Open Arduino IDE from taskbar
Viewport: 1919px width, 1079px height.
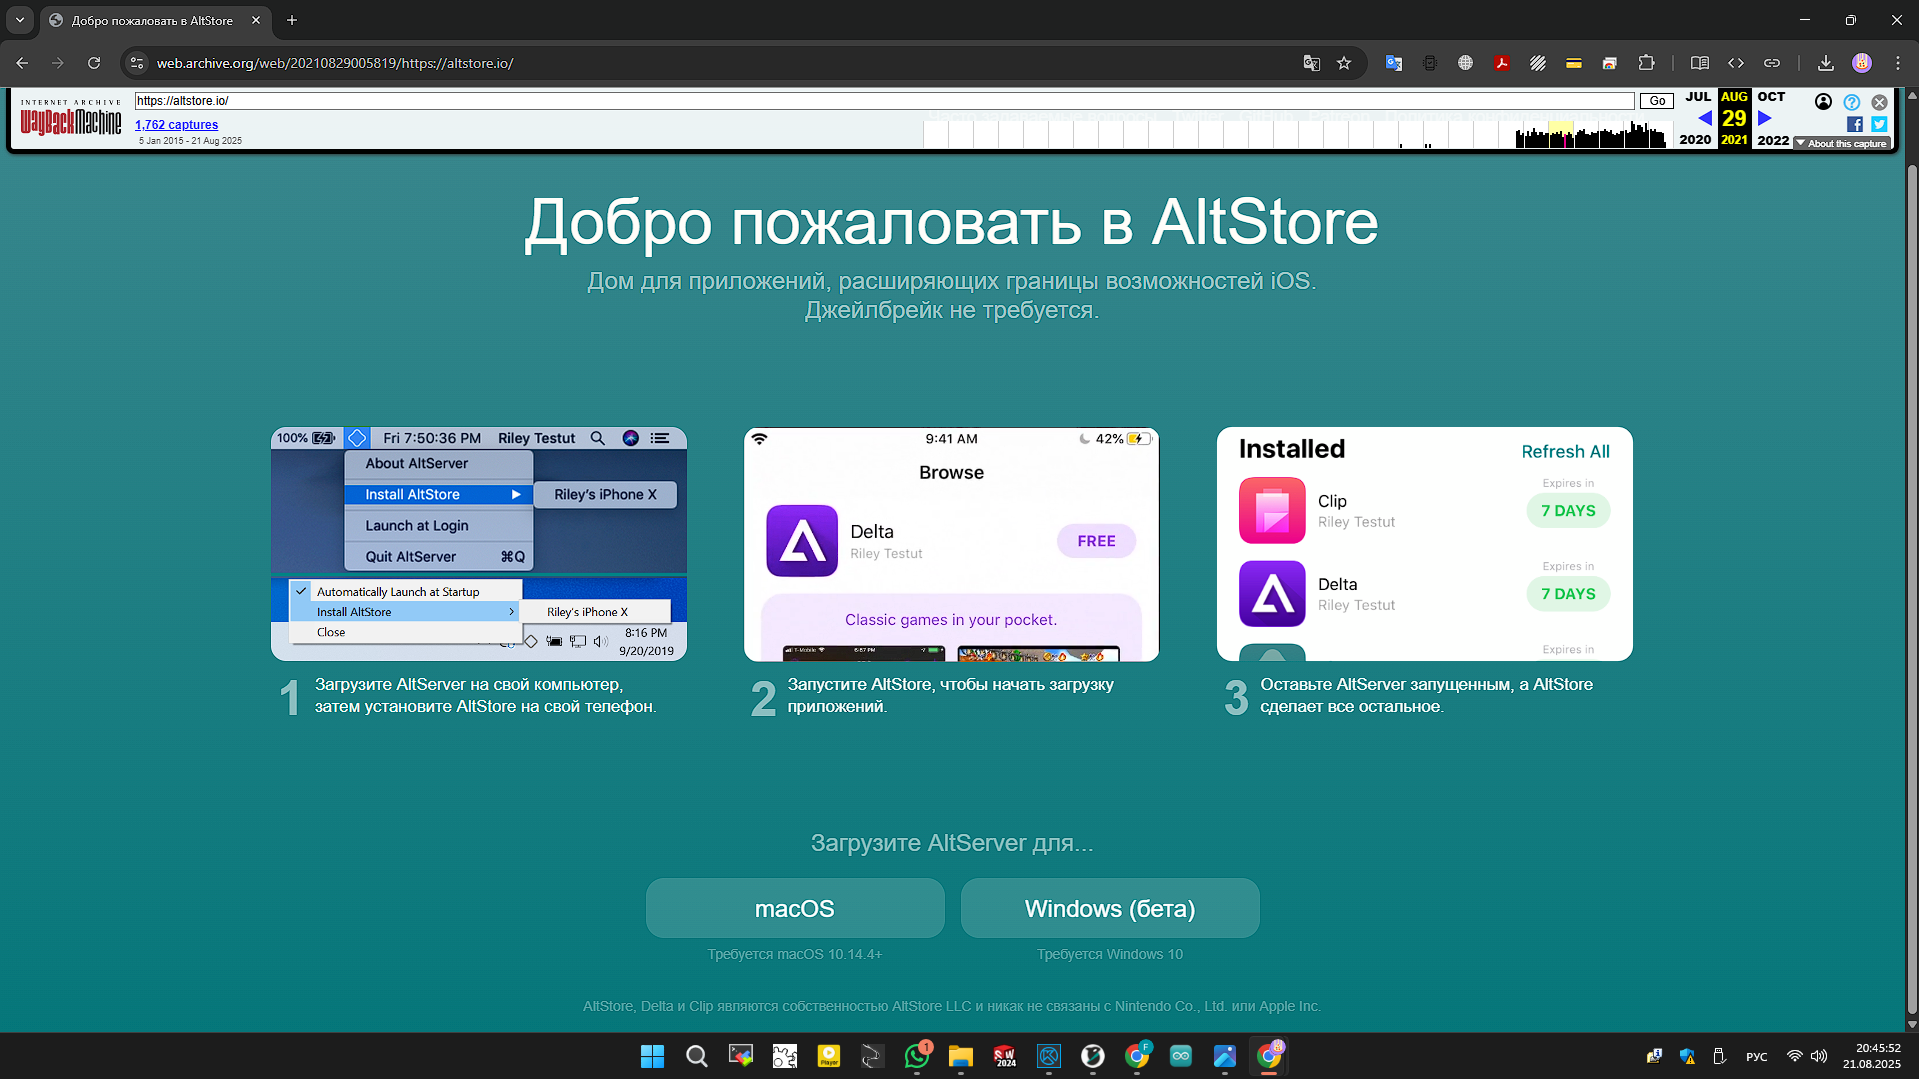pos(1180,1056)
